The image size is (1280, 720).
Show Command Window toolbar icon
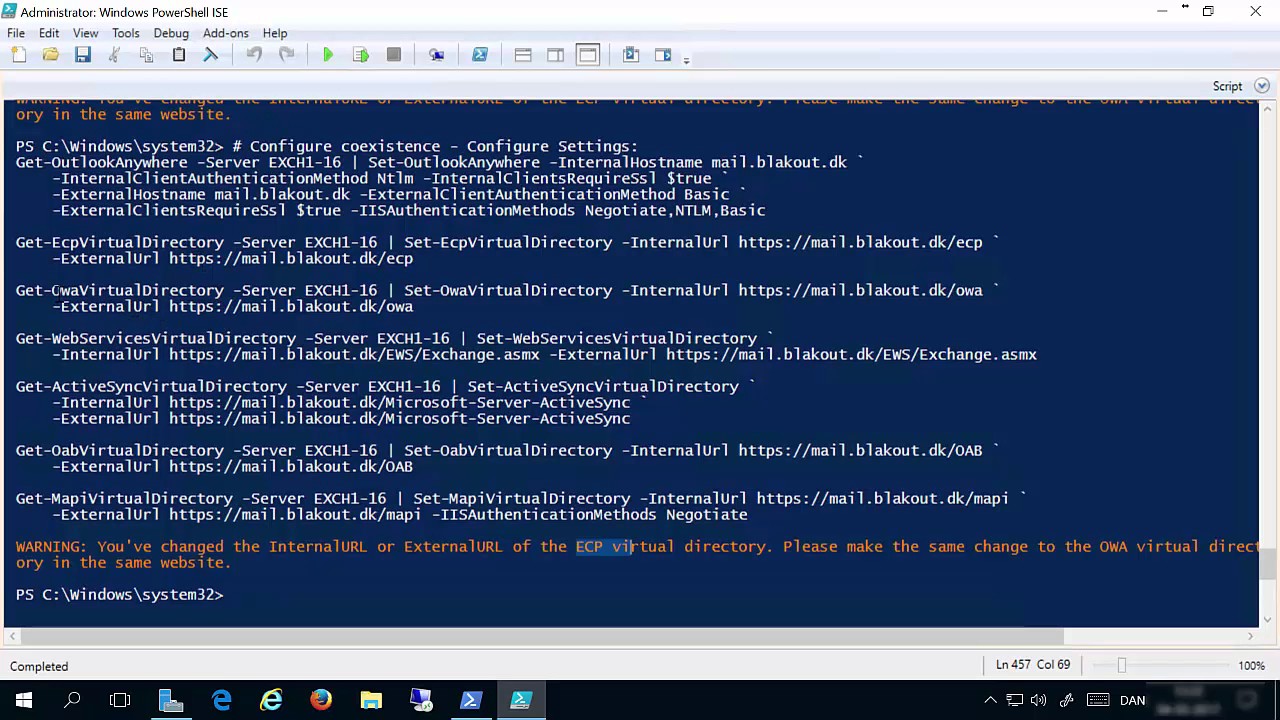[x=631, y=55]
